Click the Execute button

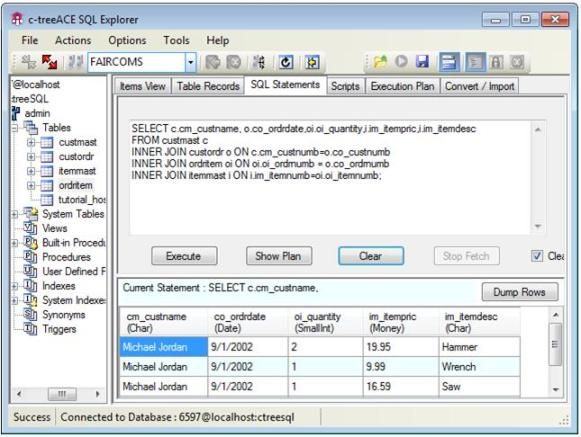[x=184, y=256]
